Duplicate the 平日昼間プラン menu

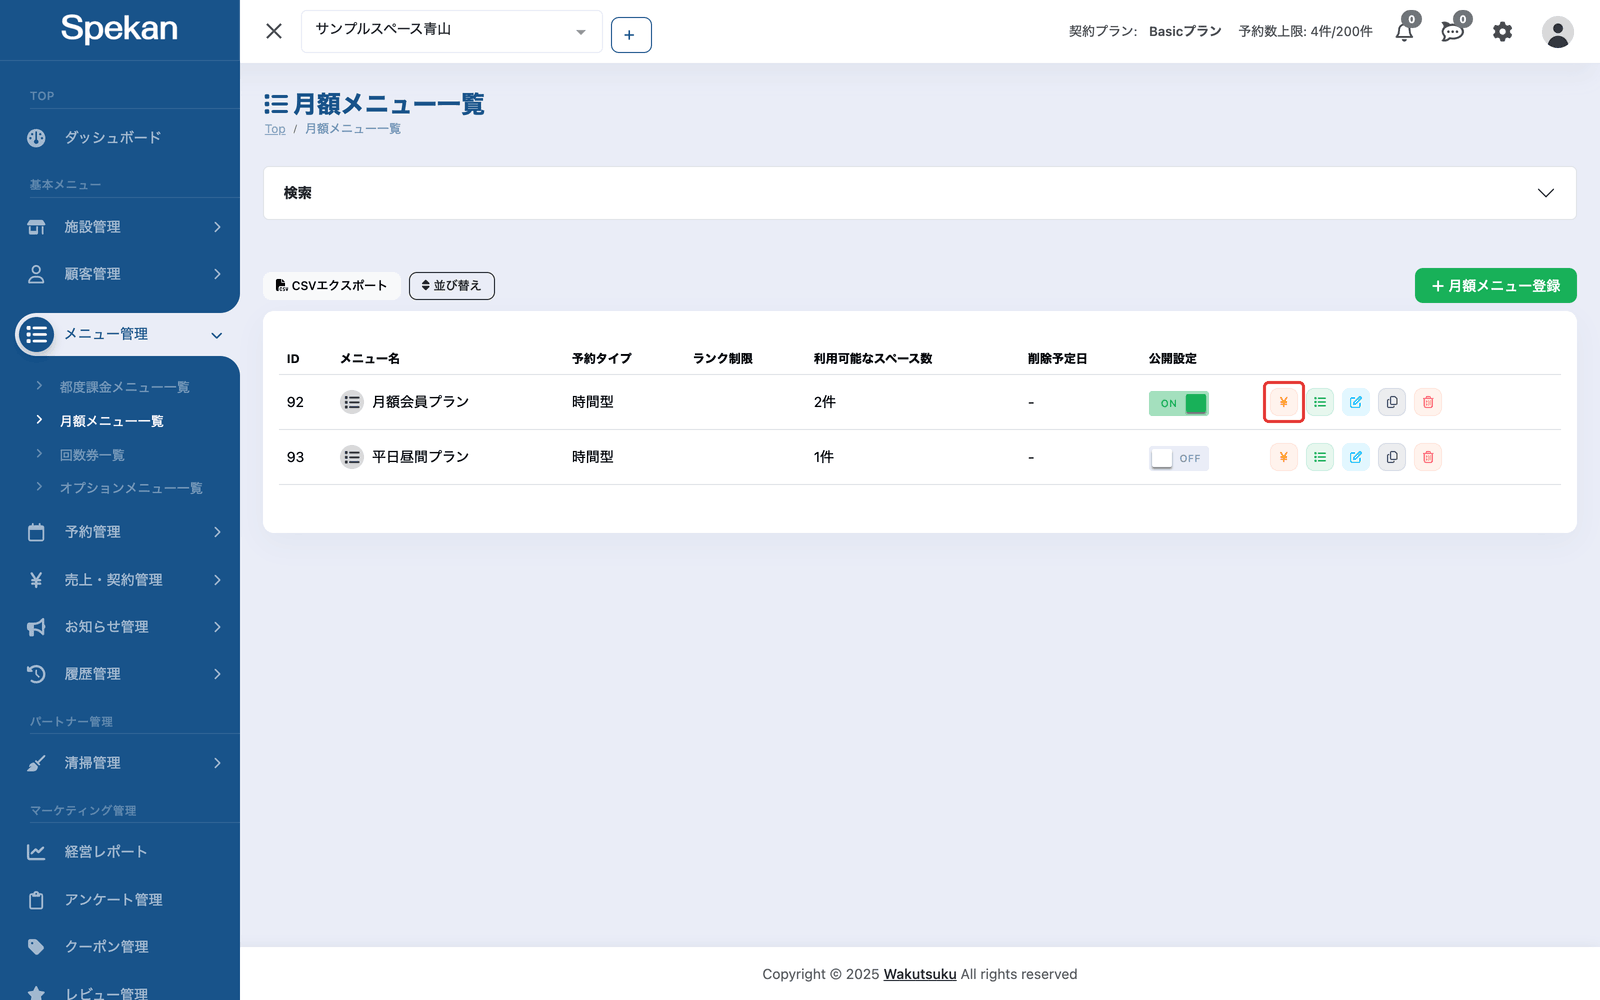click(x=1392, y=457)
